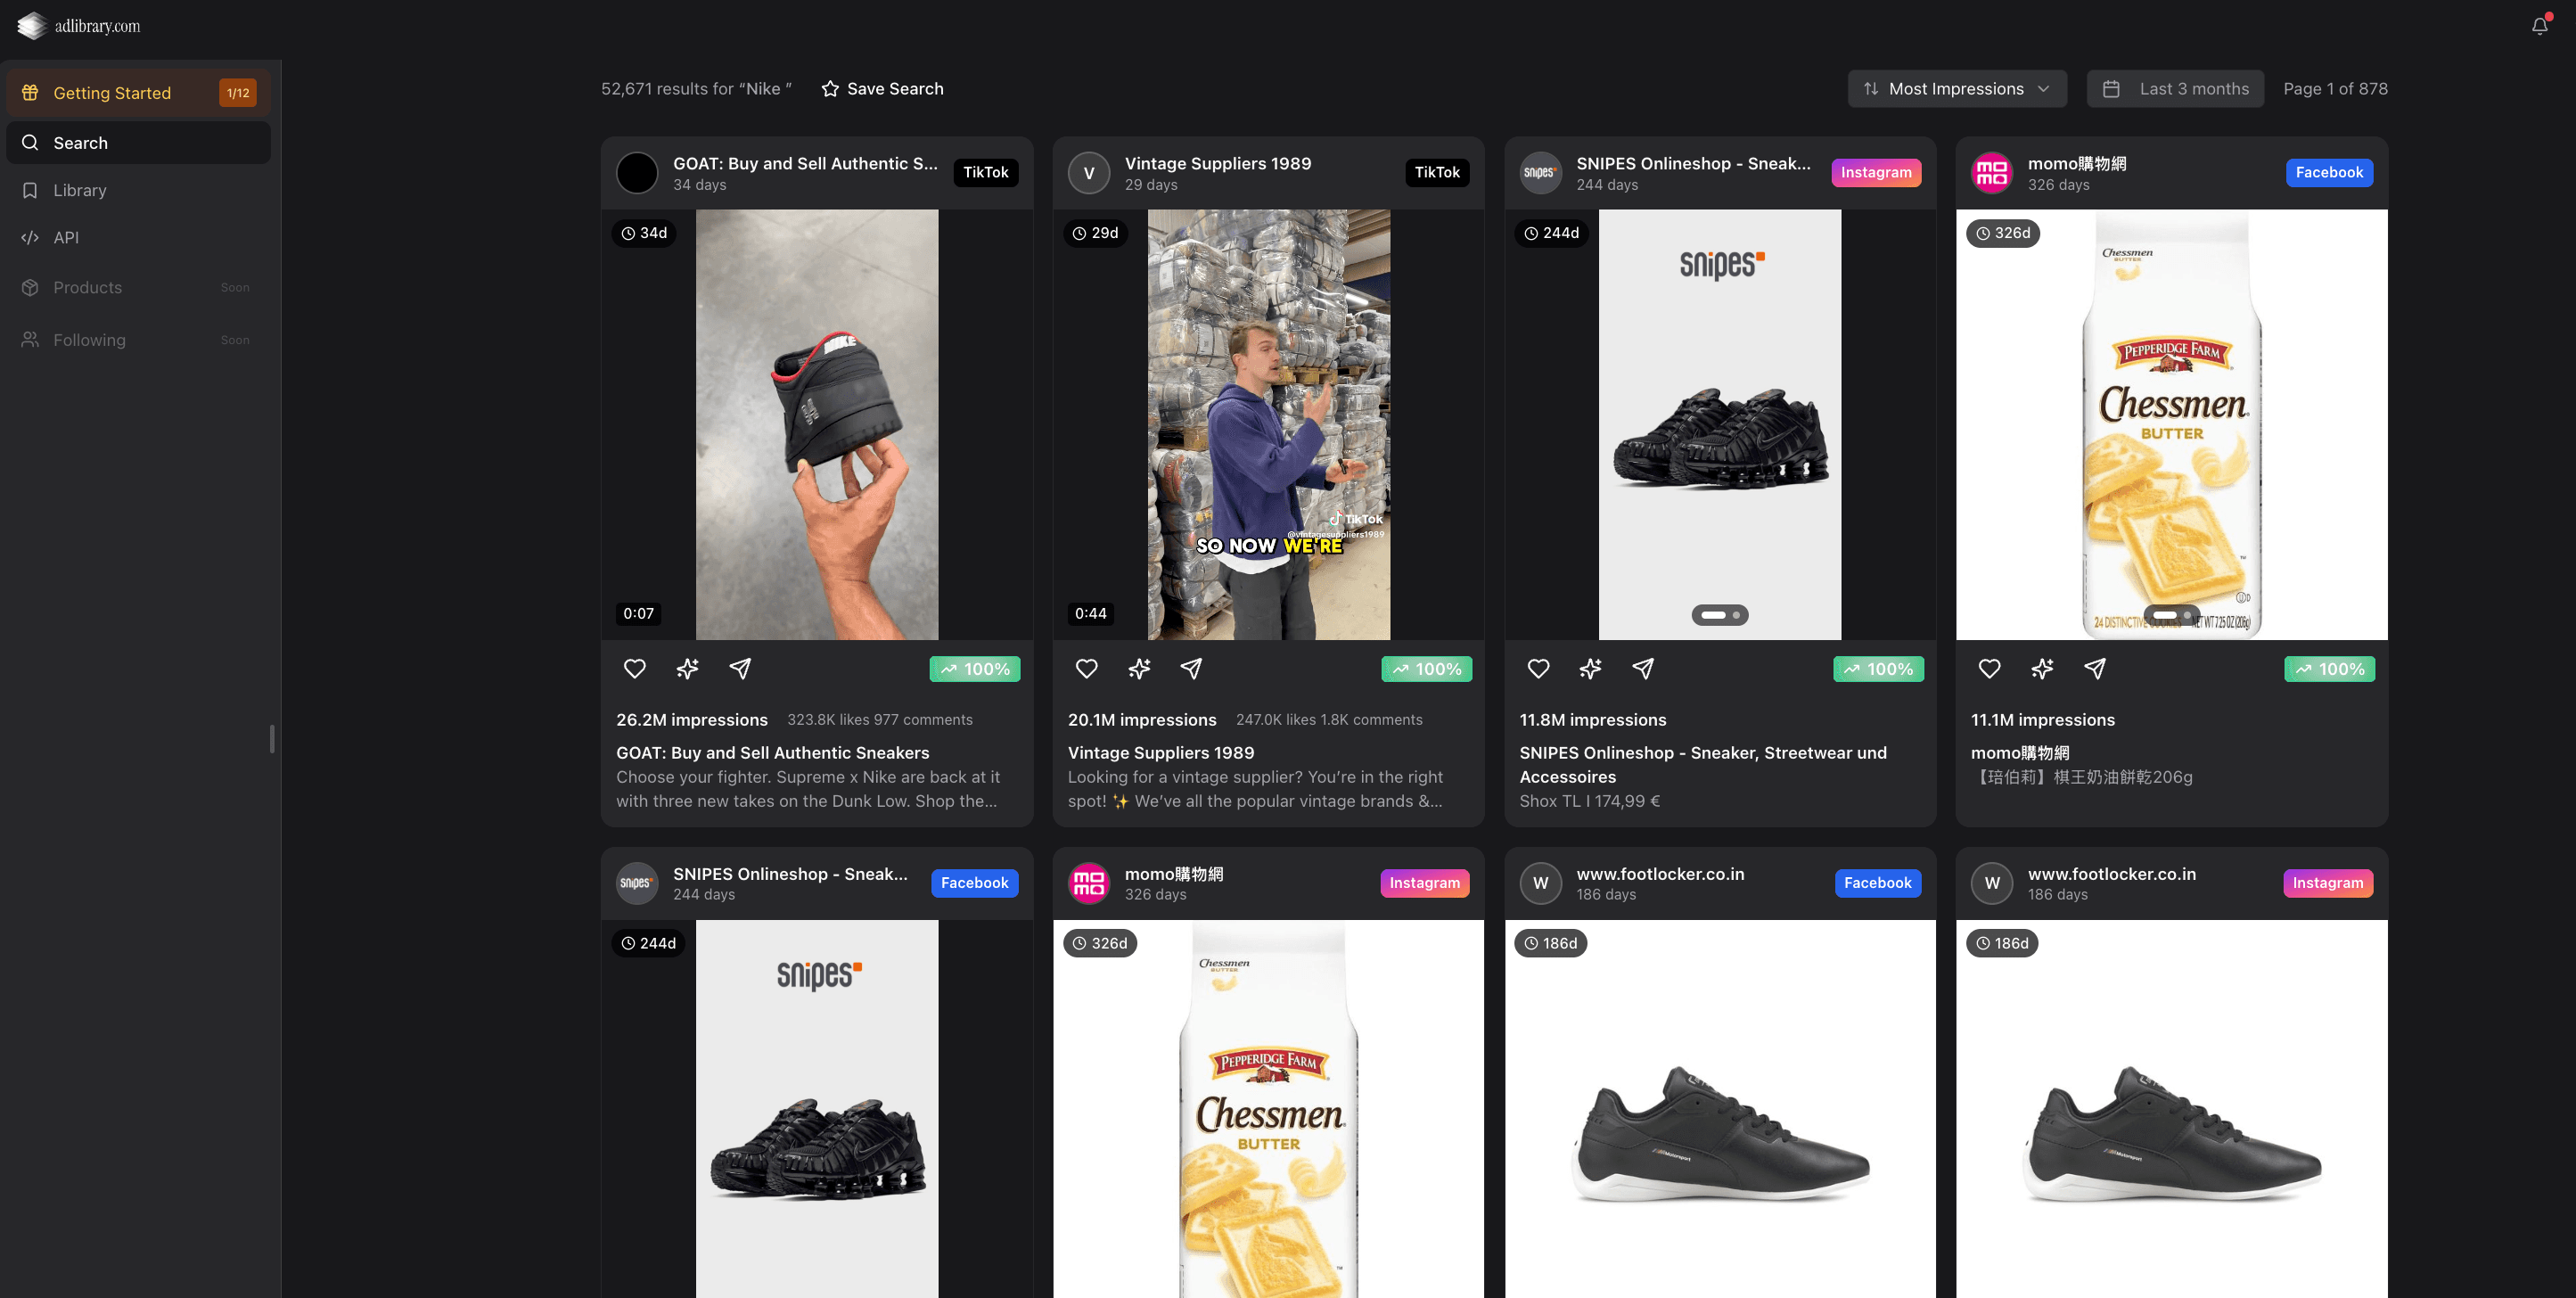The height and width of the screenshot is (1298, 2576).
Task: Heart the Vintage Suppliers 1989 ad
Action: (1086, 668)
